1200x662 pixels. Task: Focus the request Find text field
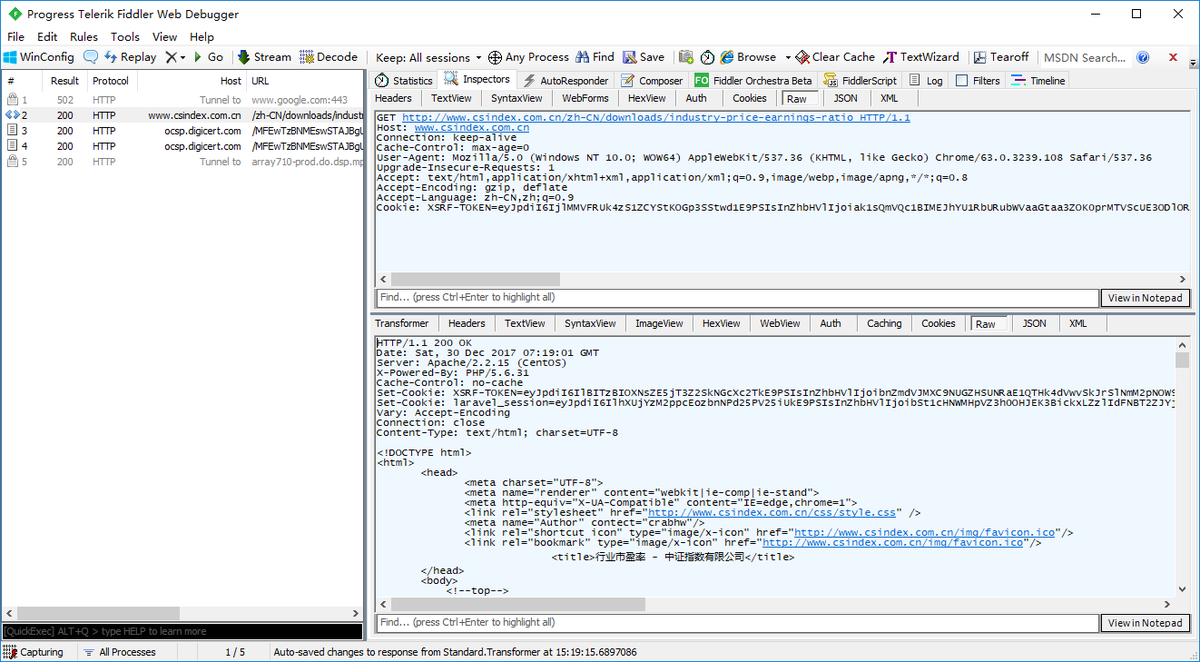pos(737,297)
